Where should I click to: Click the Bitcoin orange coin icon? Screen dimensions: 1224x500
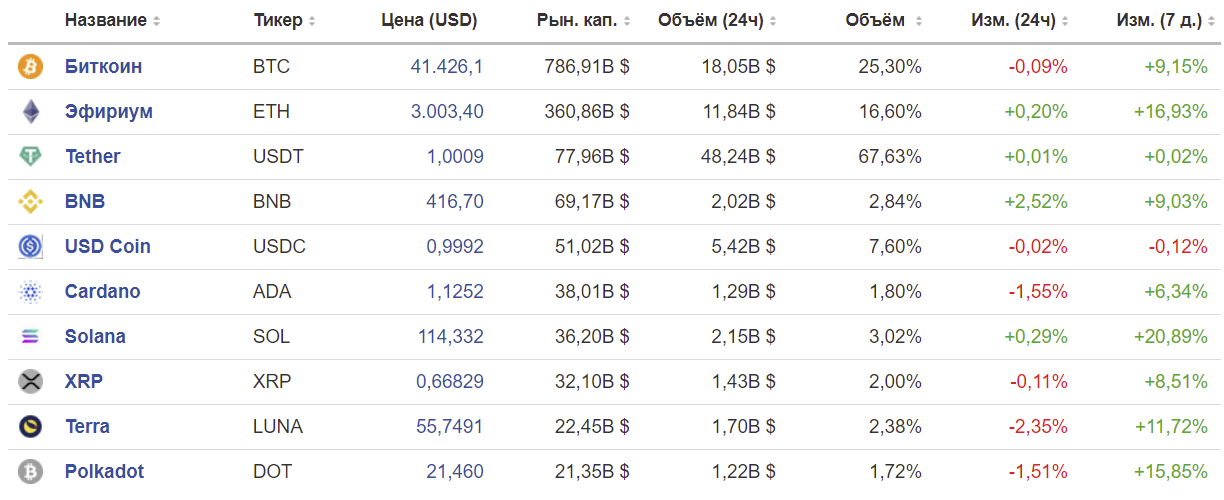point(31,67)
